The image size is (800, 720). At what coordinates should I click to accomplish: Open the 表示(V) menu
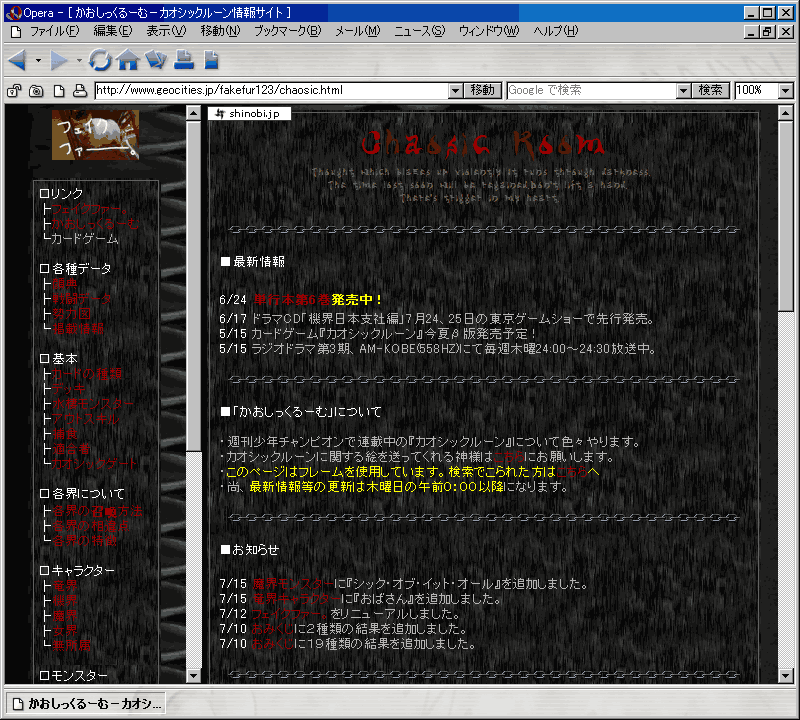pyautogui.click(x=166, y=32)
